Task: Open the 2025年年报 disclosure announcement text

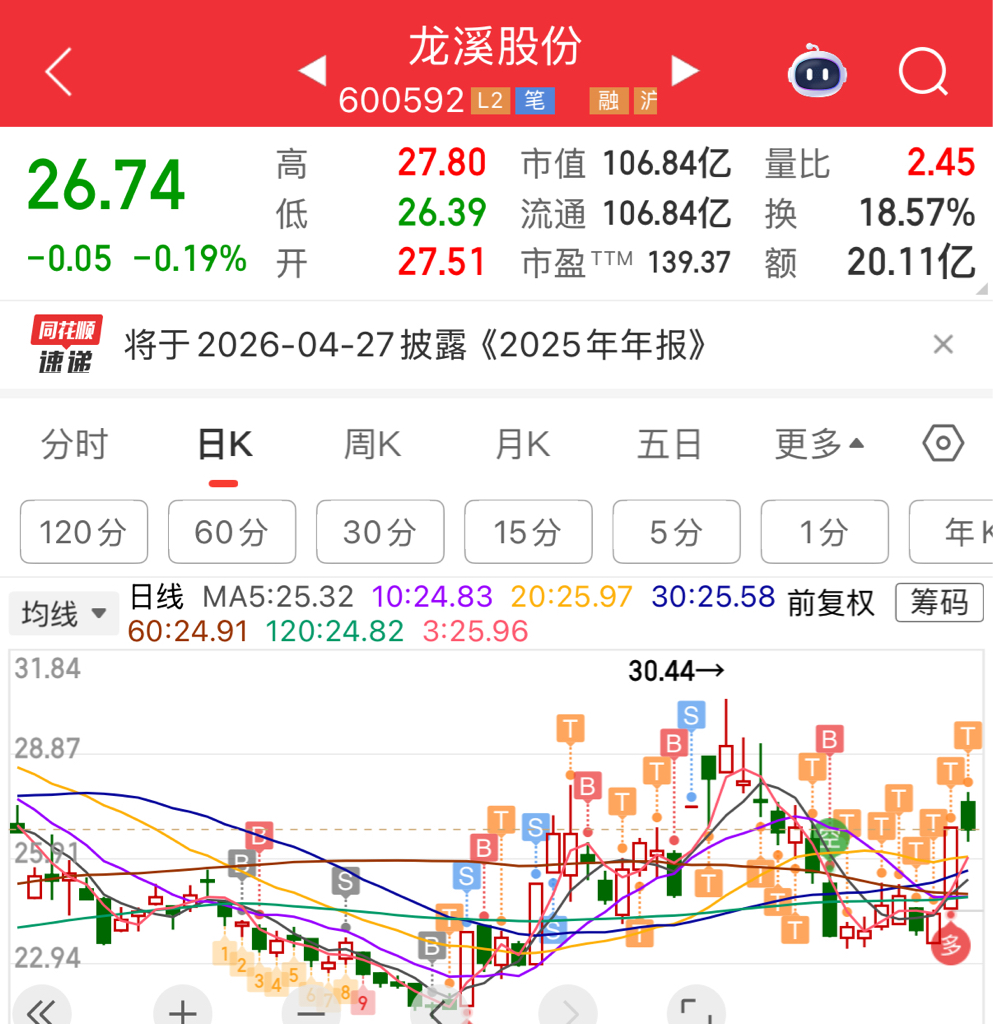Action: pos(415,344)
